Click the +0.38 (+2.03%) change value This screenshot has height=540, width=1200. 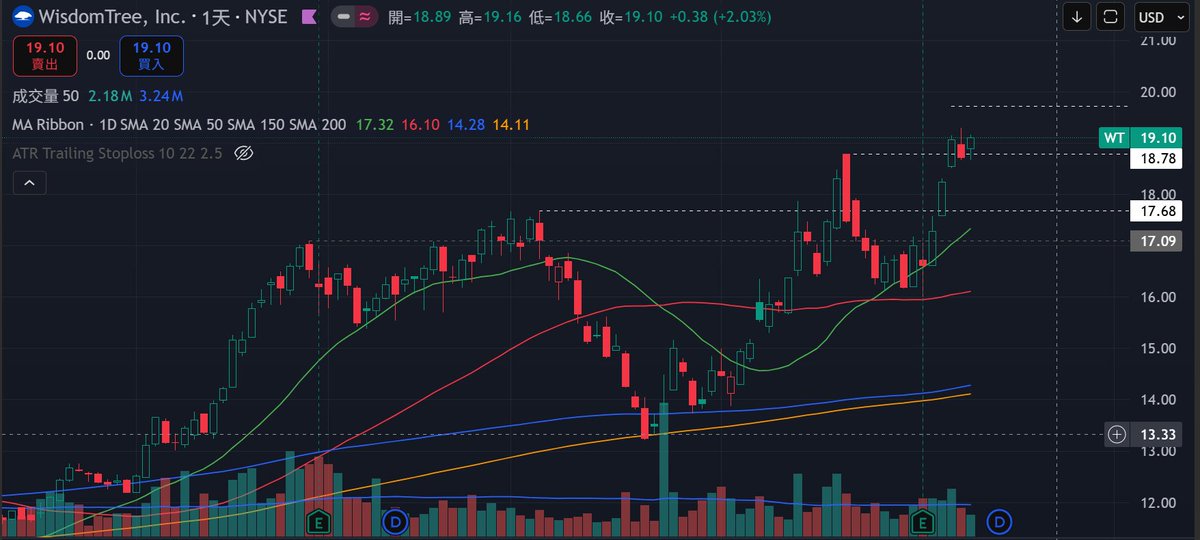point(720,17)
